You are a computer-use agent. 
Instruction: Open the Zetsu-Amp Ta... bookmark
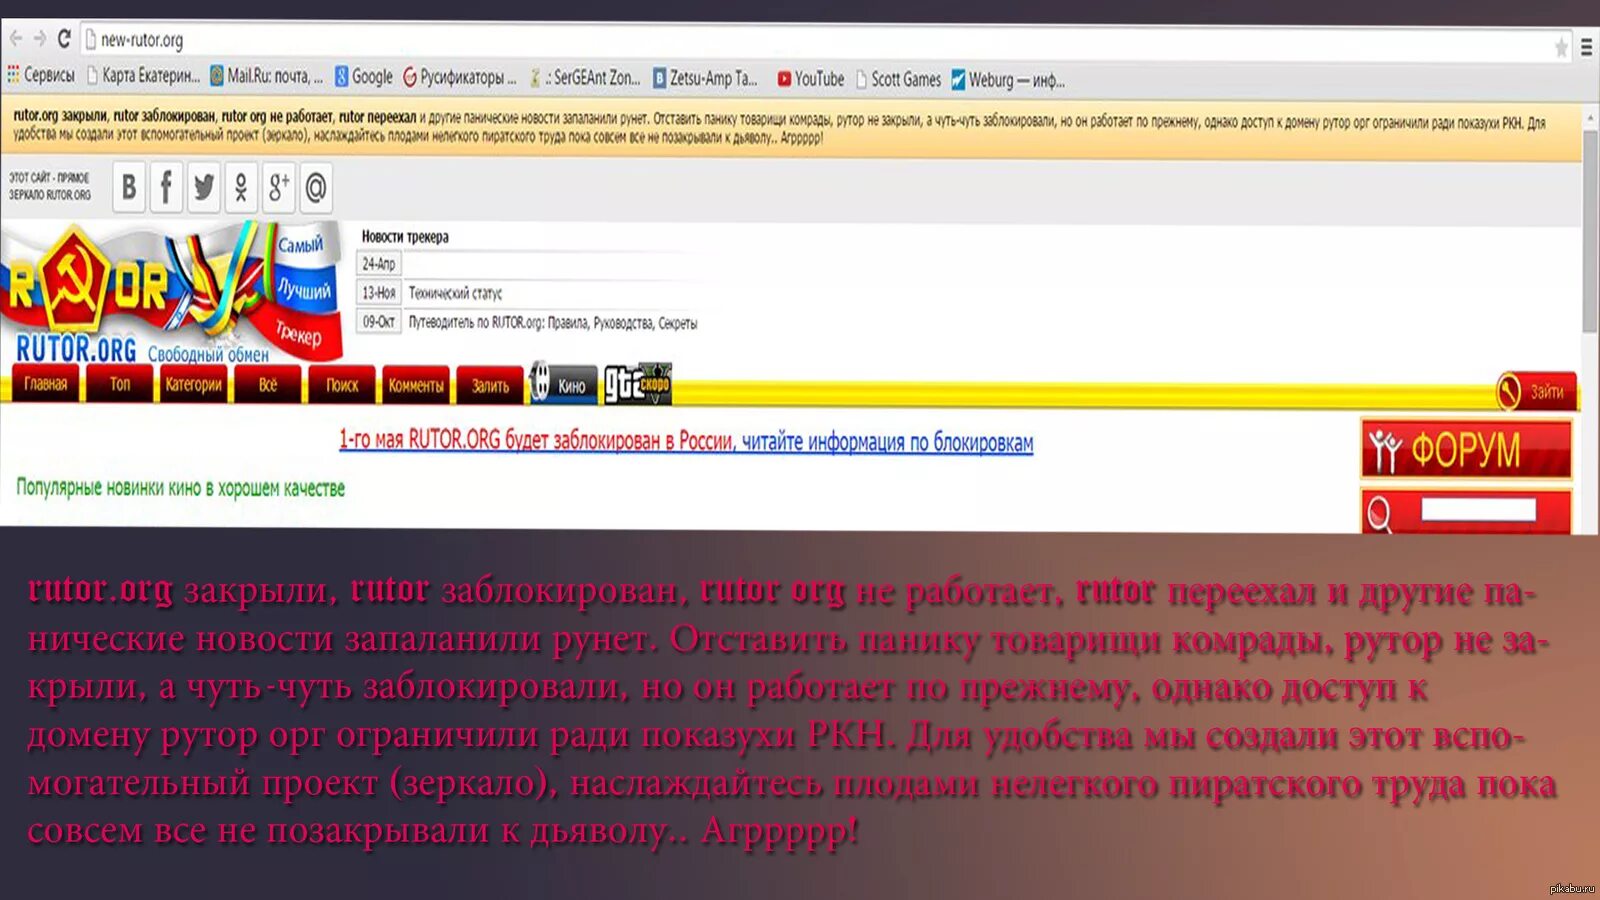pyautogui.click(x=706, y=78)
